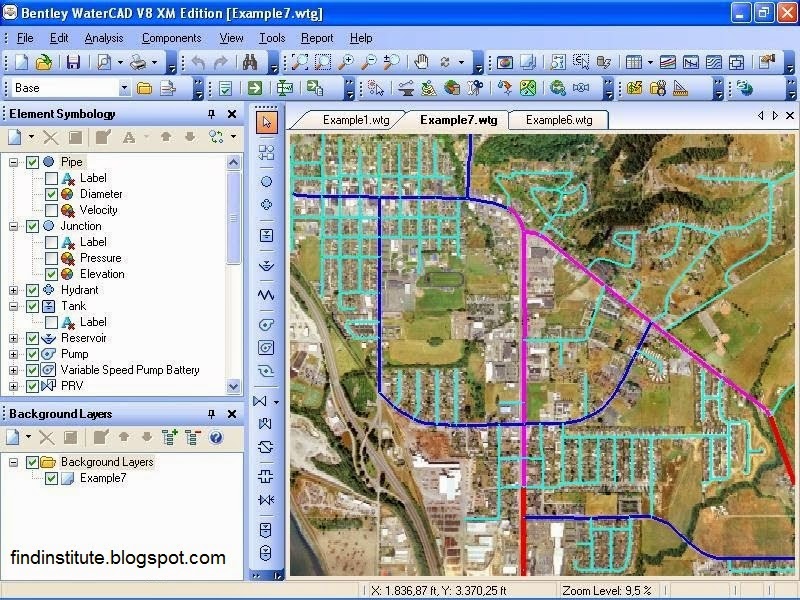Select the Pan tool in the toolbar
Viewport: 800px width, 600px height.
click(x=421, y=63)
